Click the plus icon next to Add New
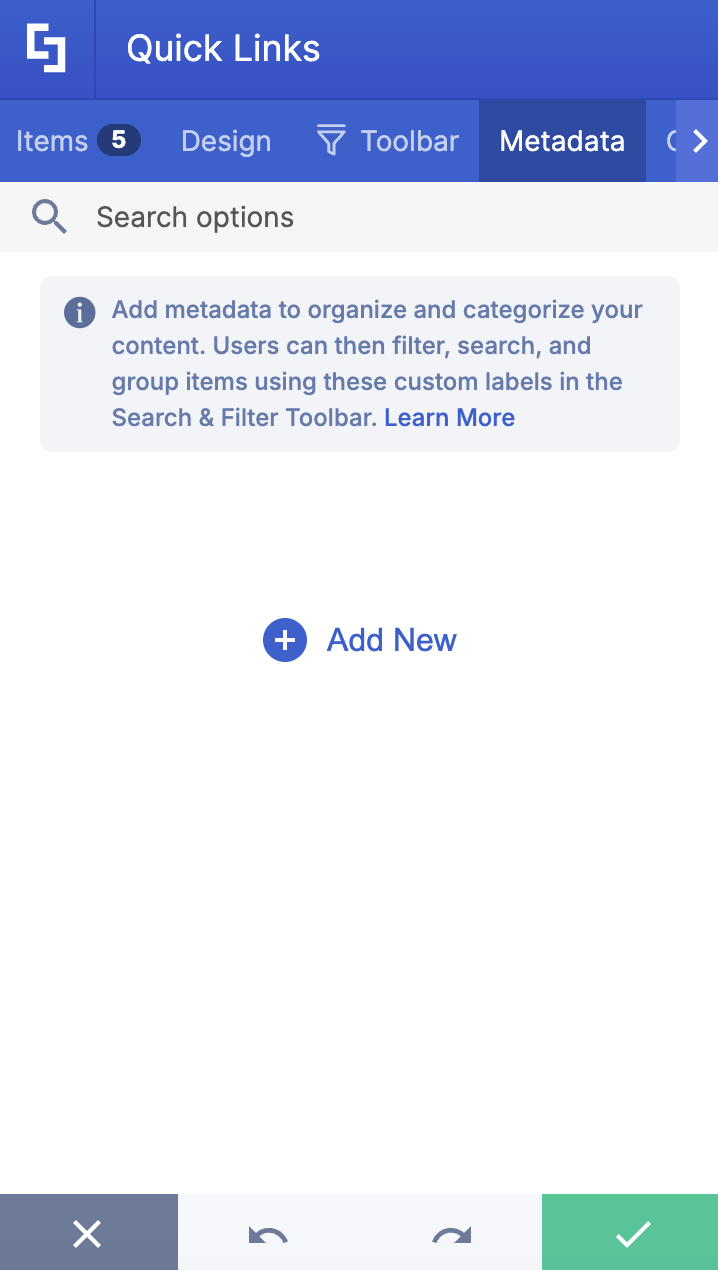Screen dimensions: 718x1270 click(284, 640)
